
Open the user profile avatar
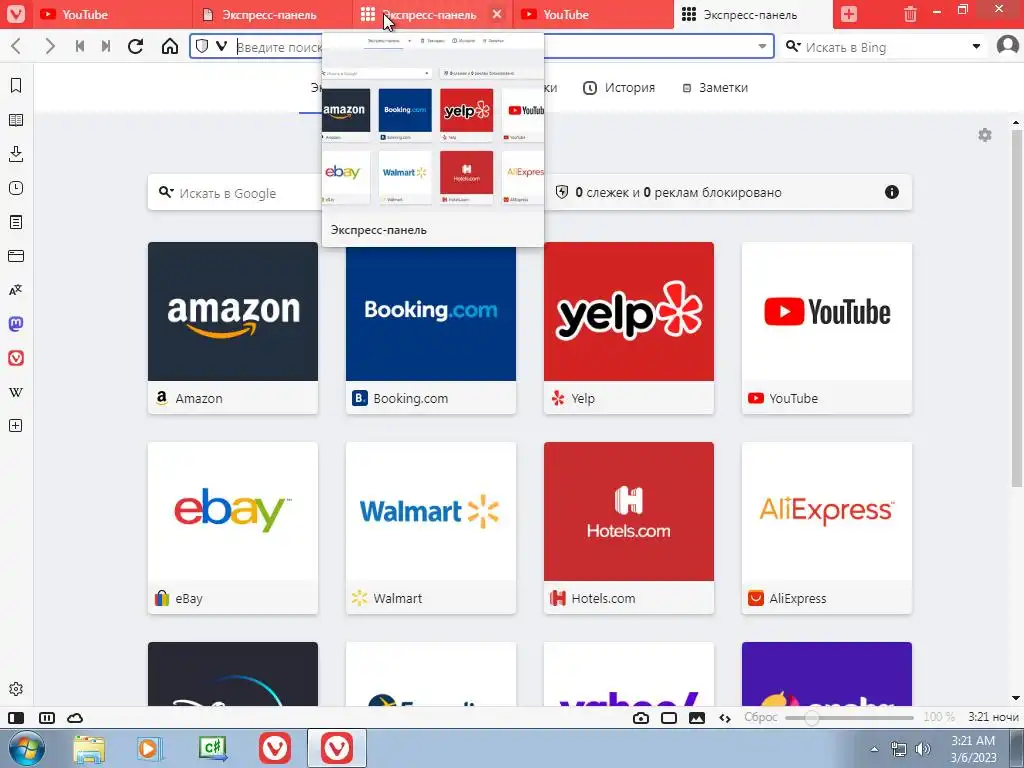(x=1008, y=46)
